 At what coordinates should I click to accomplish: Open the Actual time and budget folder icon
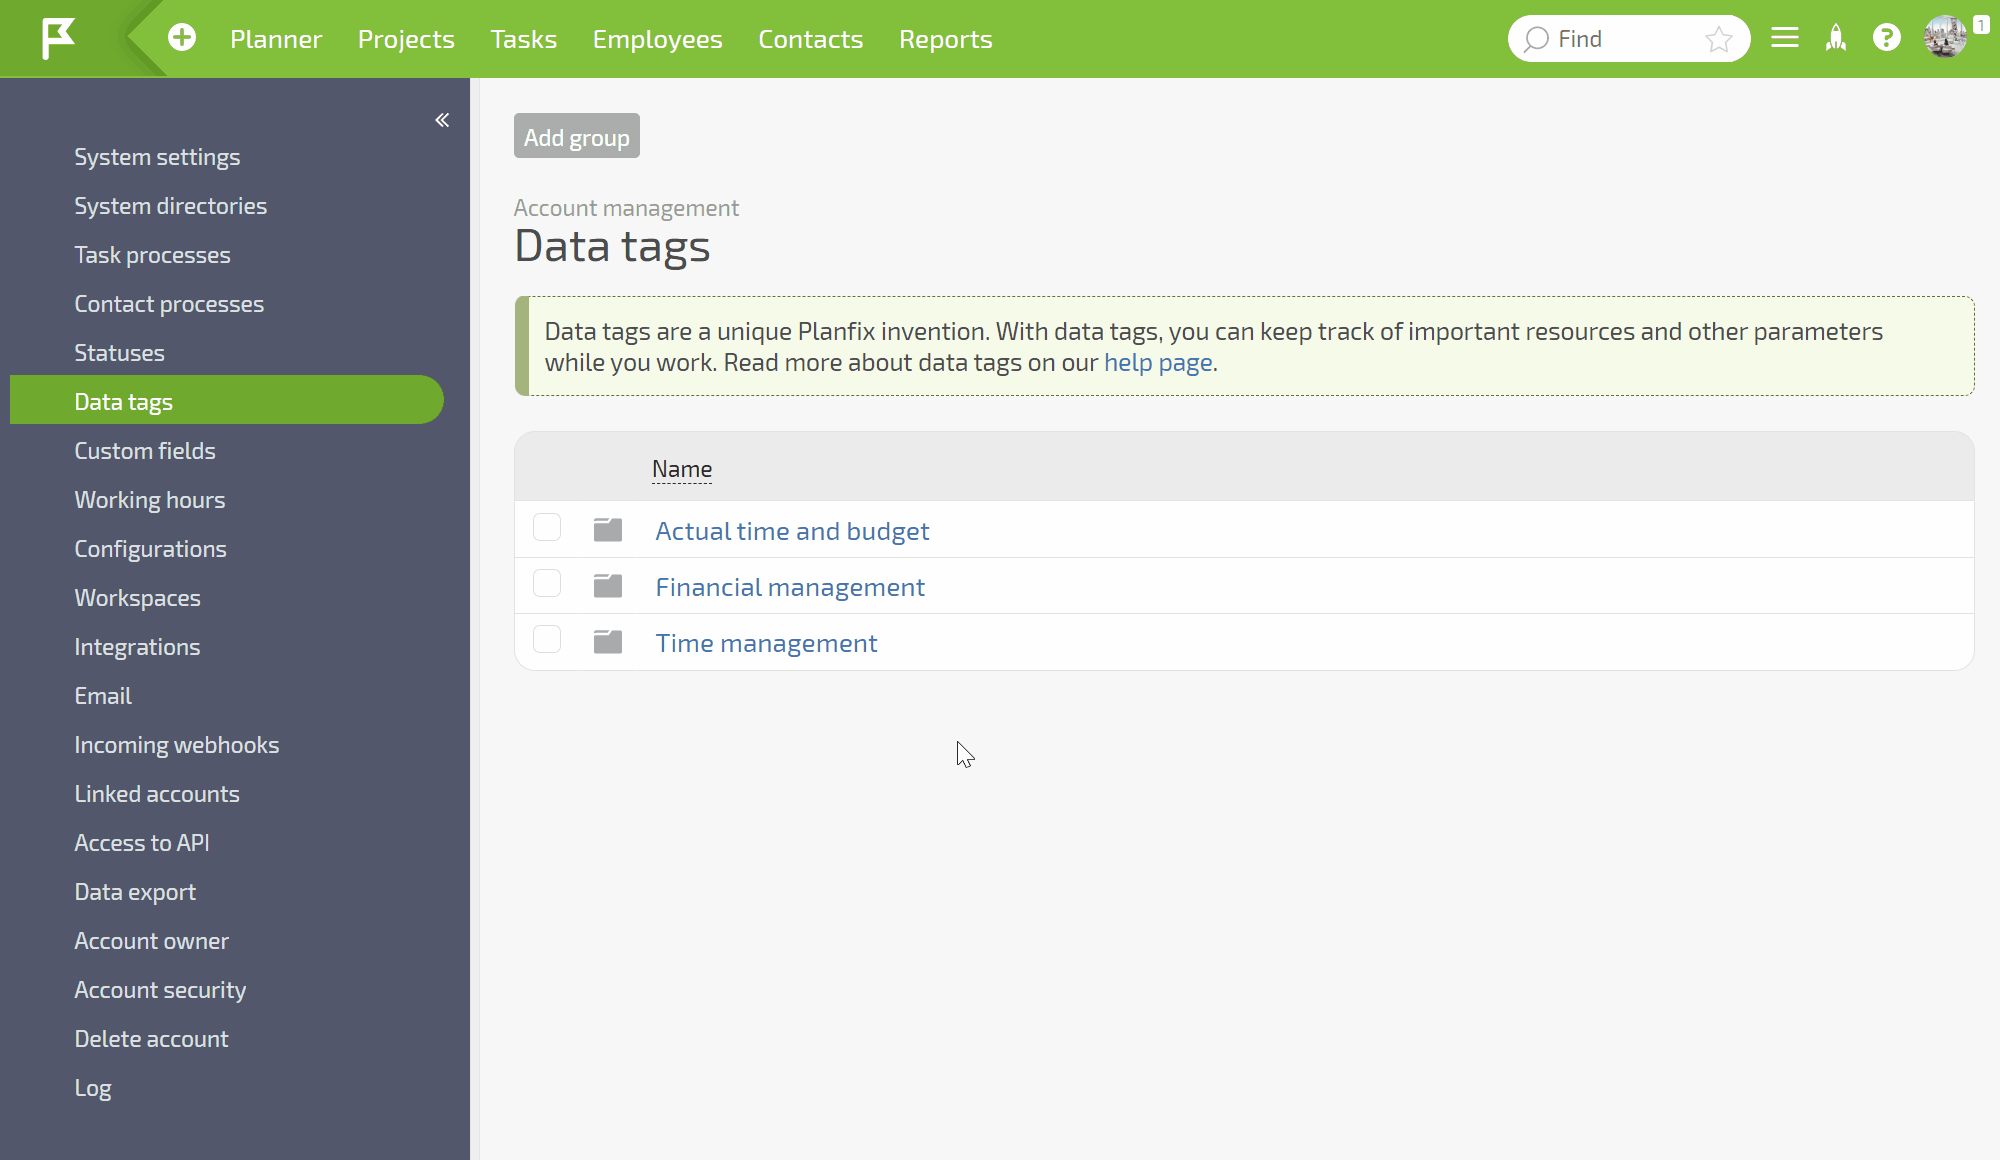pos(607,529)
